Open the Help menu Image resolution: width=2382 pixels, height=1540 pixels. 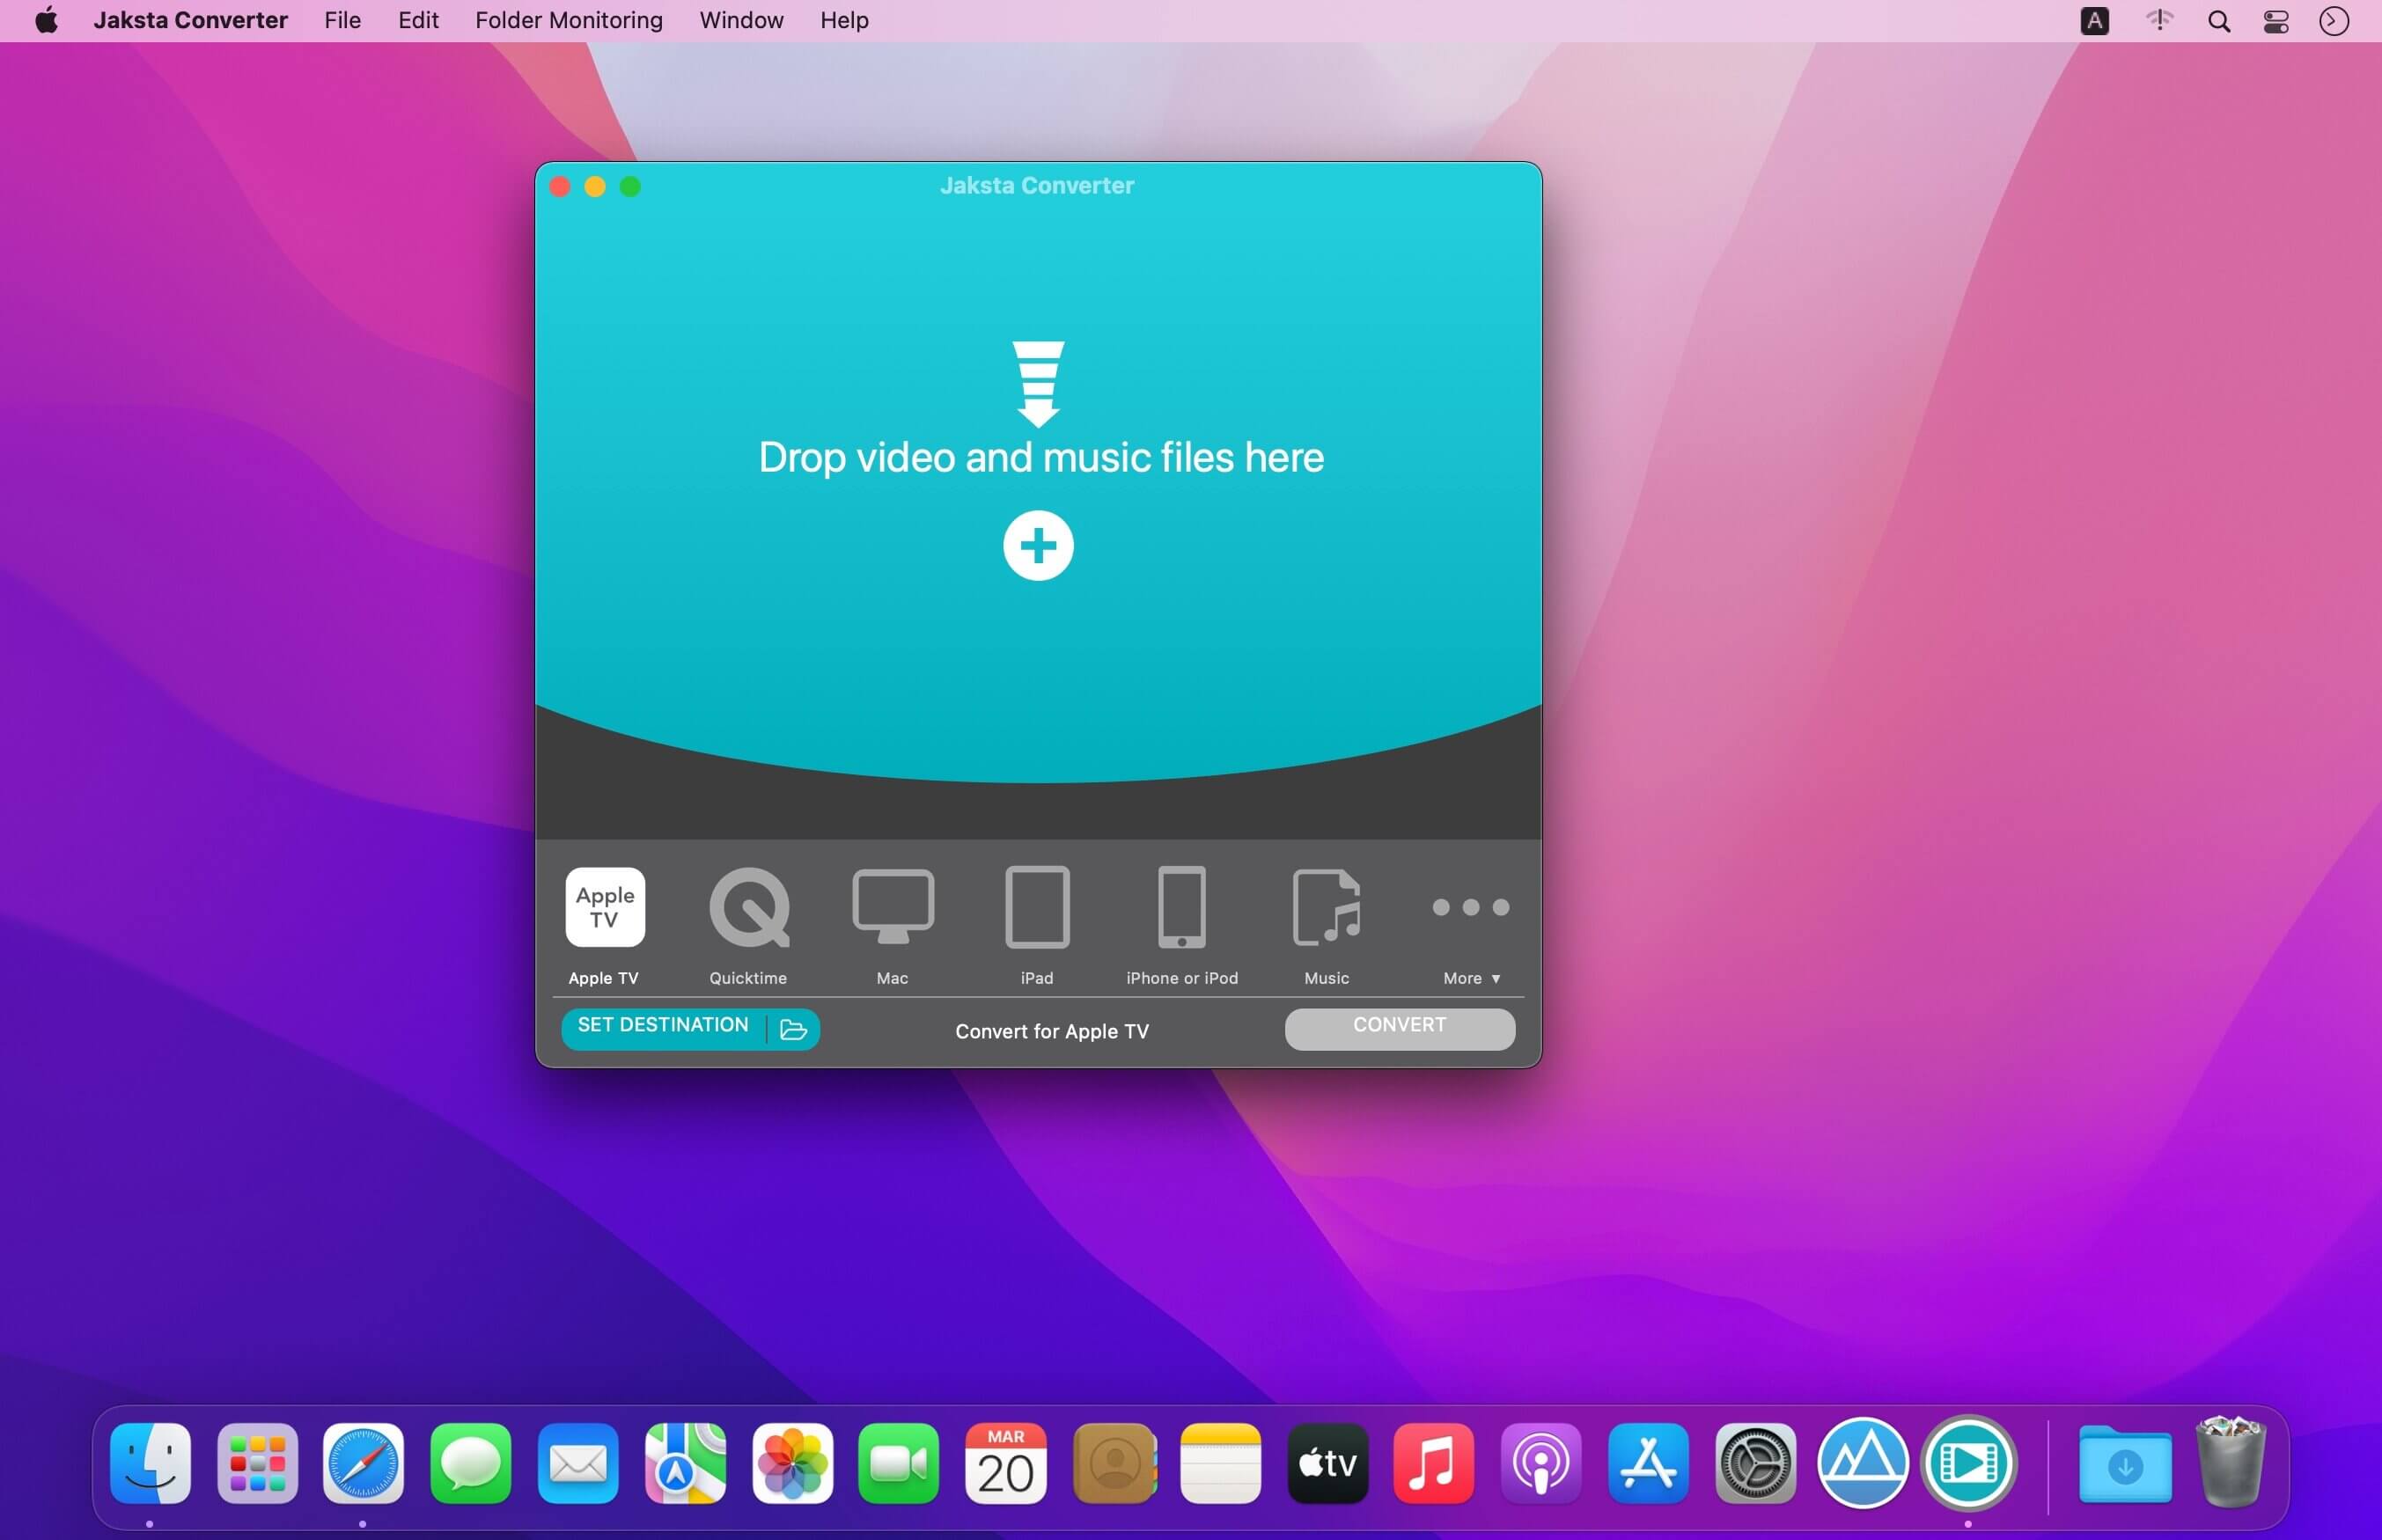(x=844, y=20)
